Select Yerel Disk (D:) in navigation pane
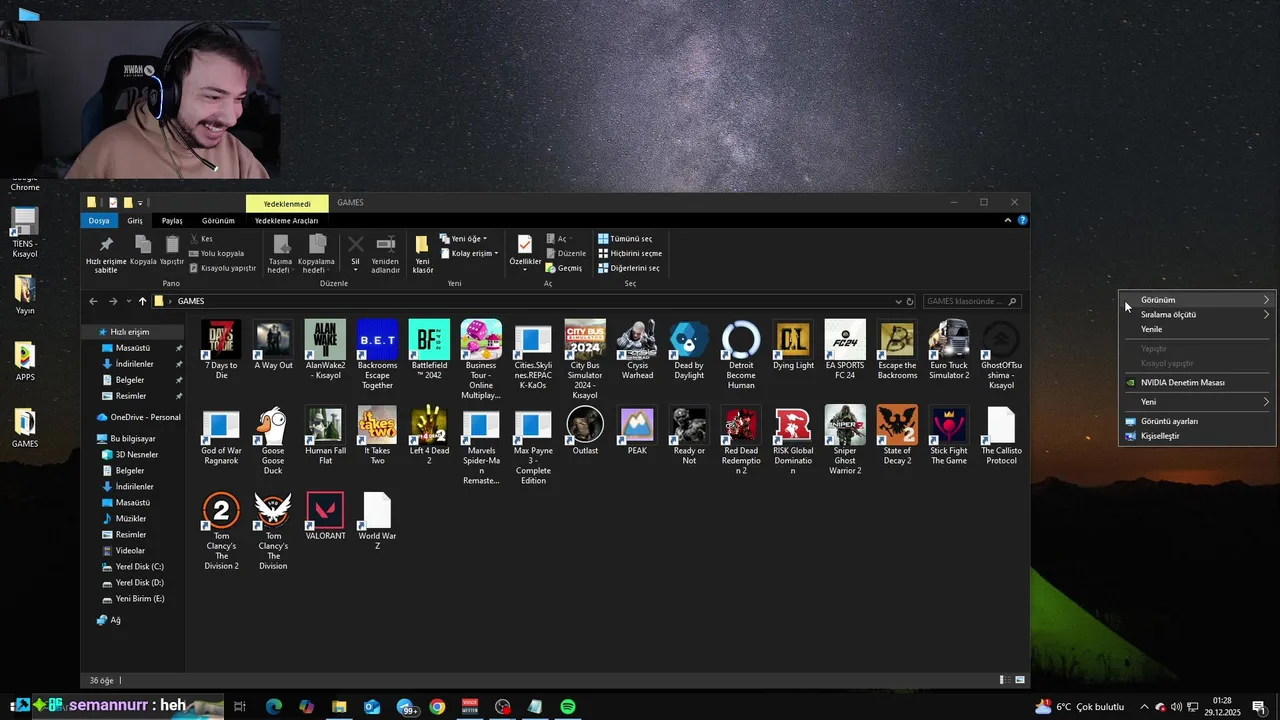 click(x=139, y=582)
